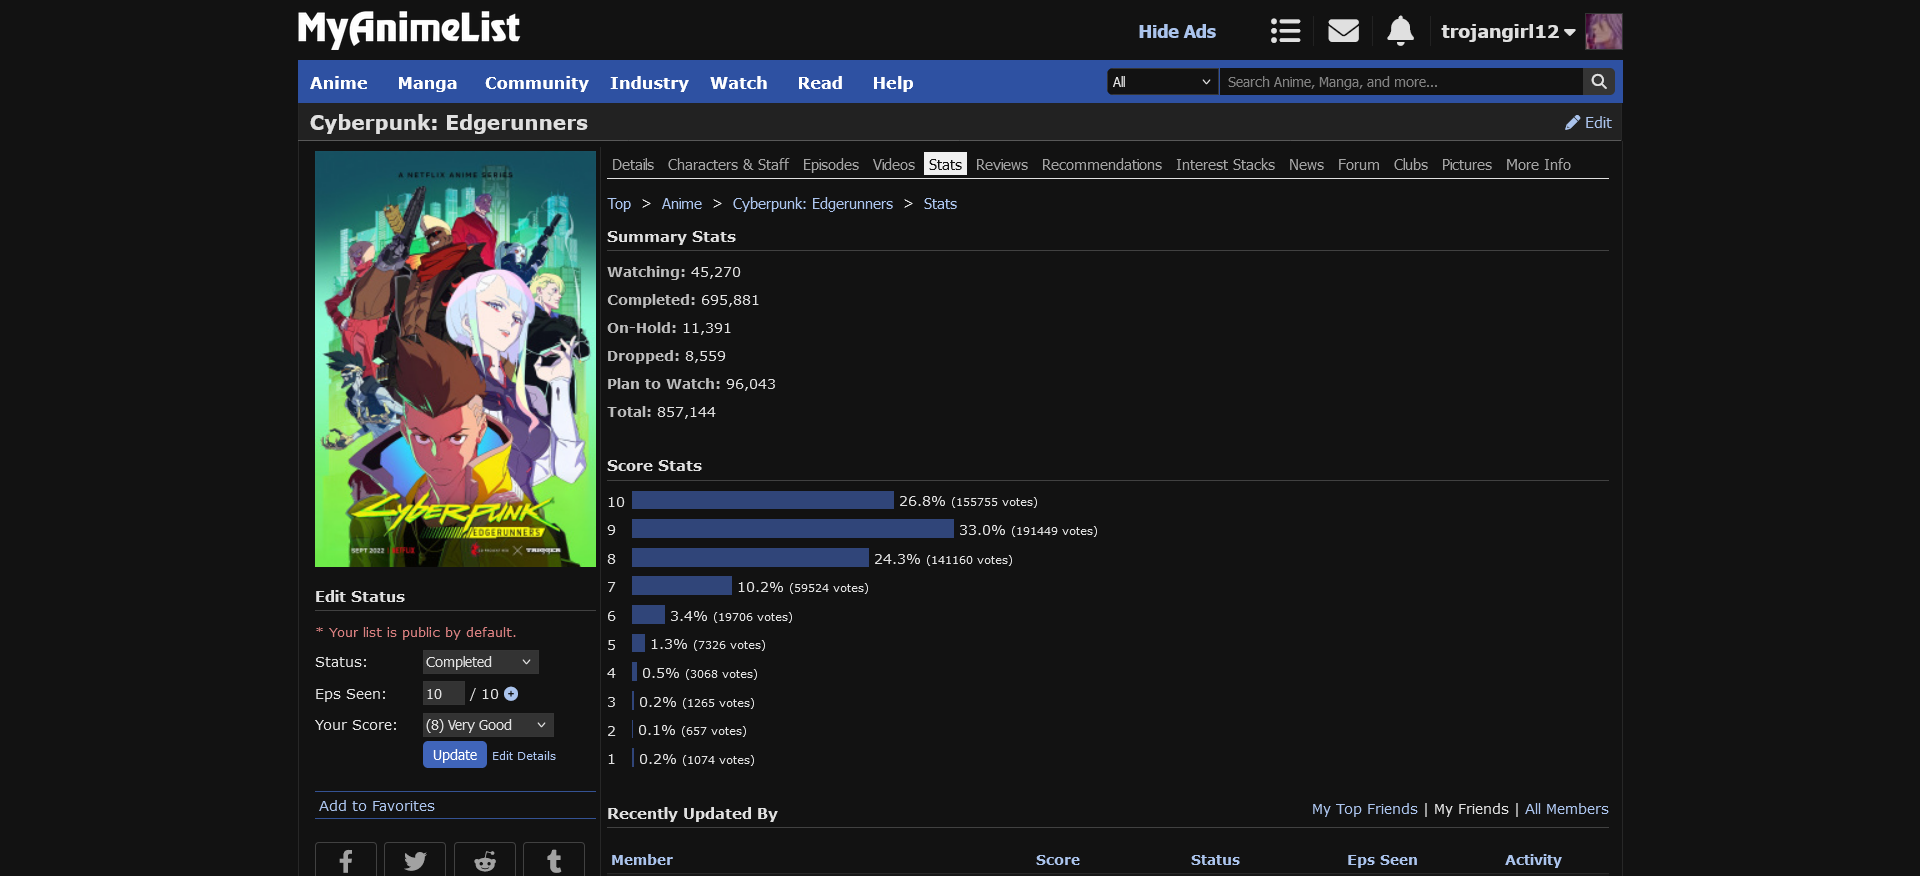Click Cyberpunk: Edgerunners breadcrumb link

(x=813, y=204)
